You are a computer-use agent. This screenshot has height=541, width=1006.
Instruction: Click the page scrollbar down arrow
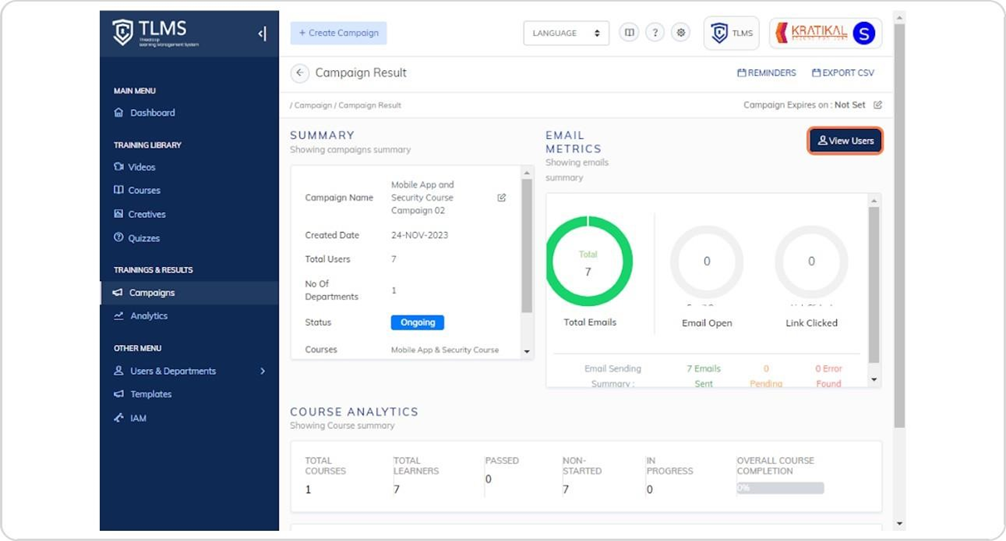[899, 524]
